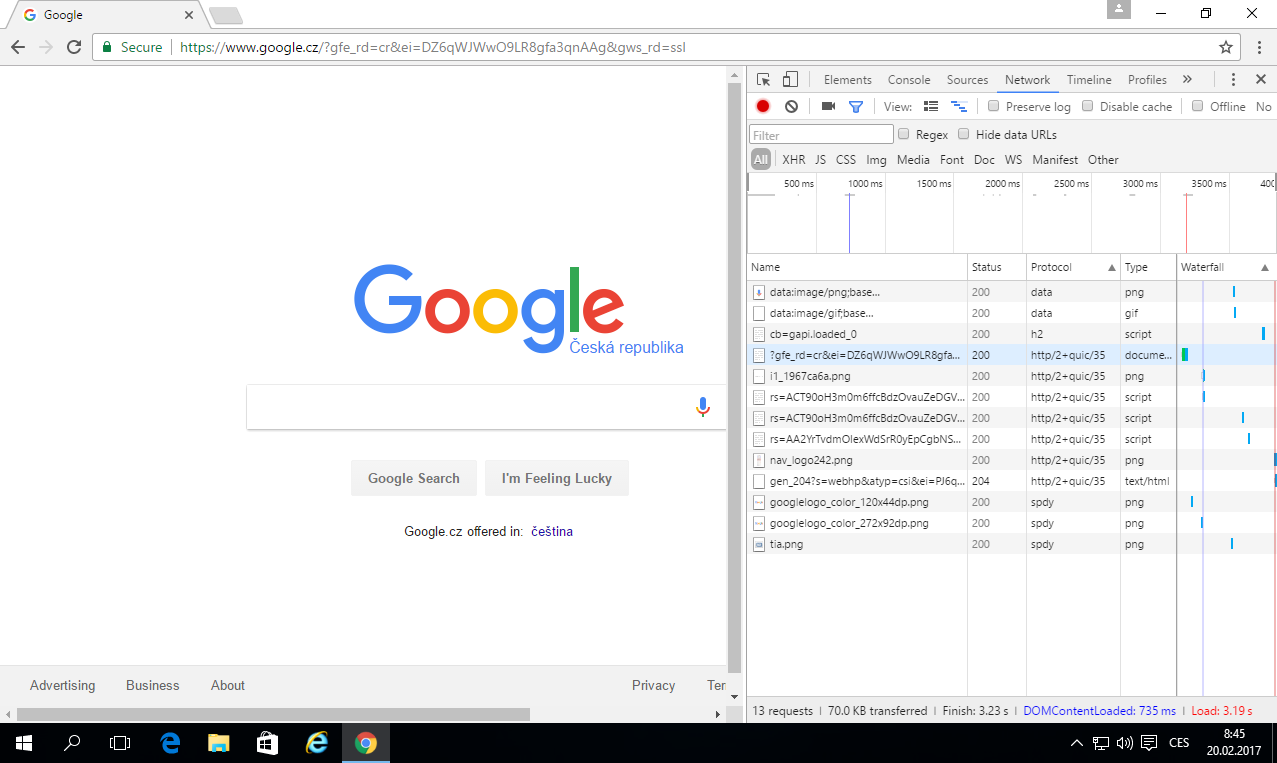1277x763 pixels.
Task: Open the Sources tab
Action: click(967, 80)
